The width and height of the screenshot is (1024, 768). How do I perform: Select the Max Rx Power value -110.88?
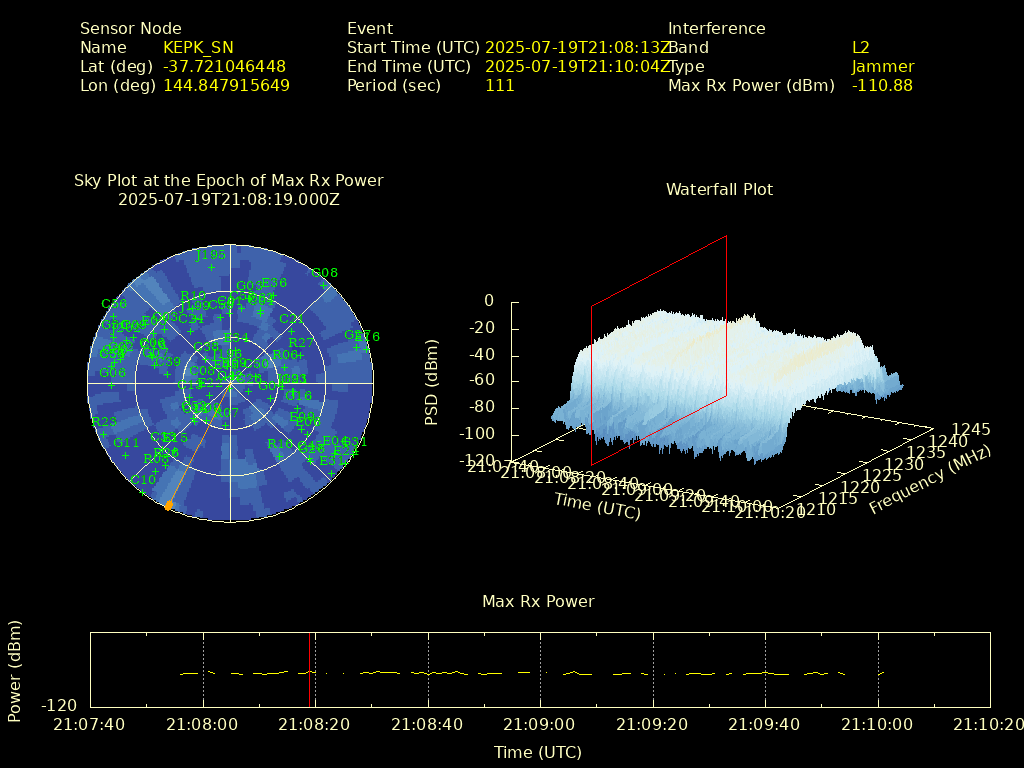(x=882, y=85)
